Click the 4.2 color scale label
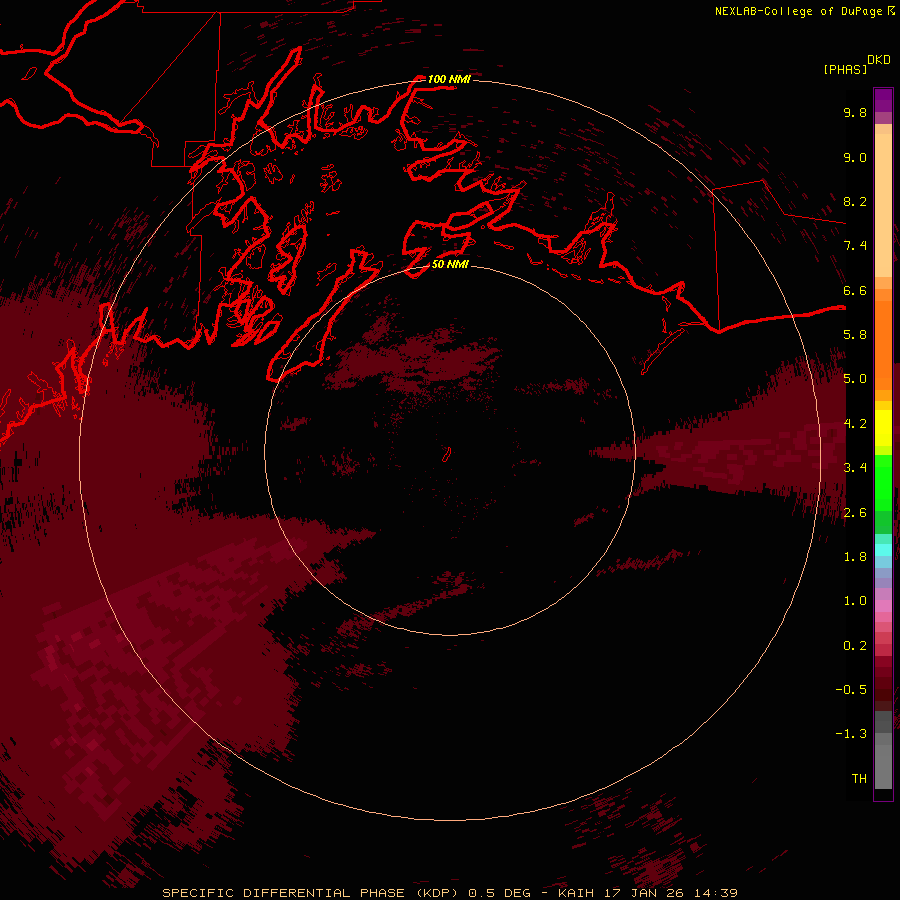 coord(855,424)
